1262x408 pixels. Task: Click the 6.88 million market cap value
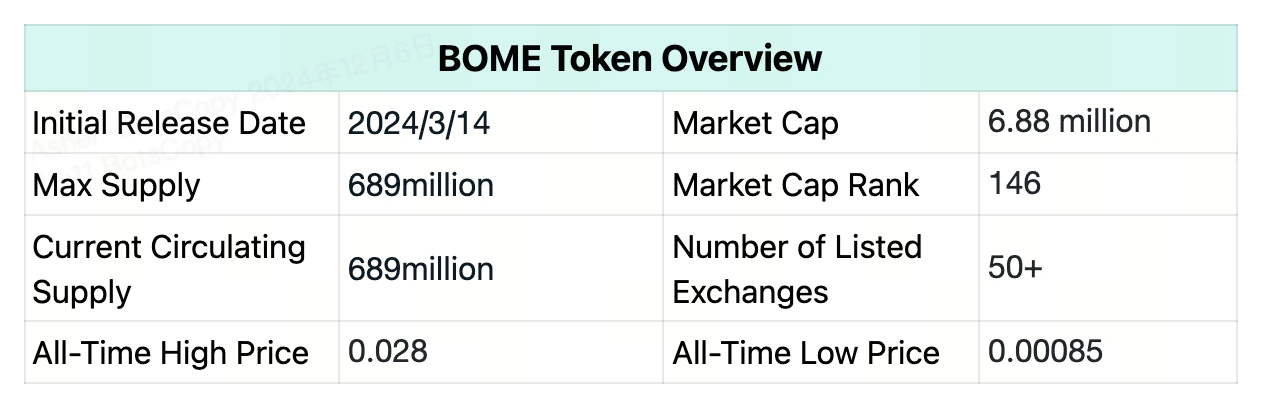1069,122
